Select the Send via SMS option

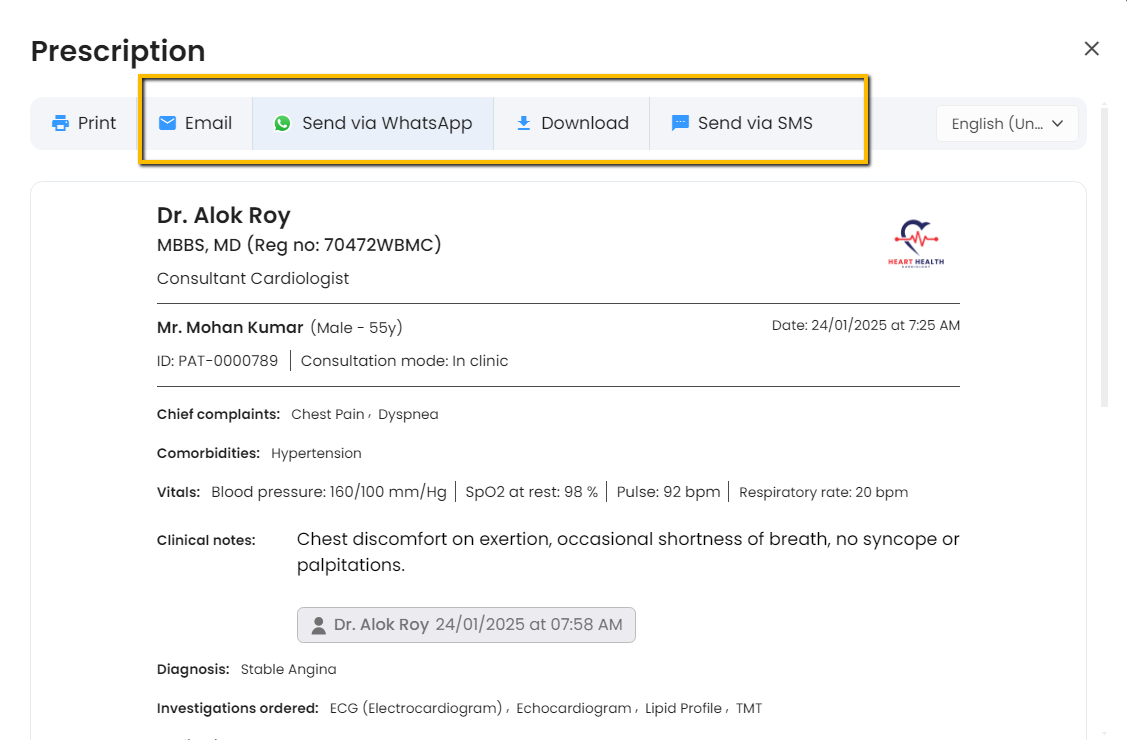point(754,123)
